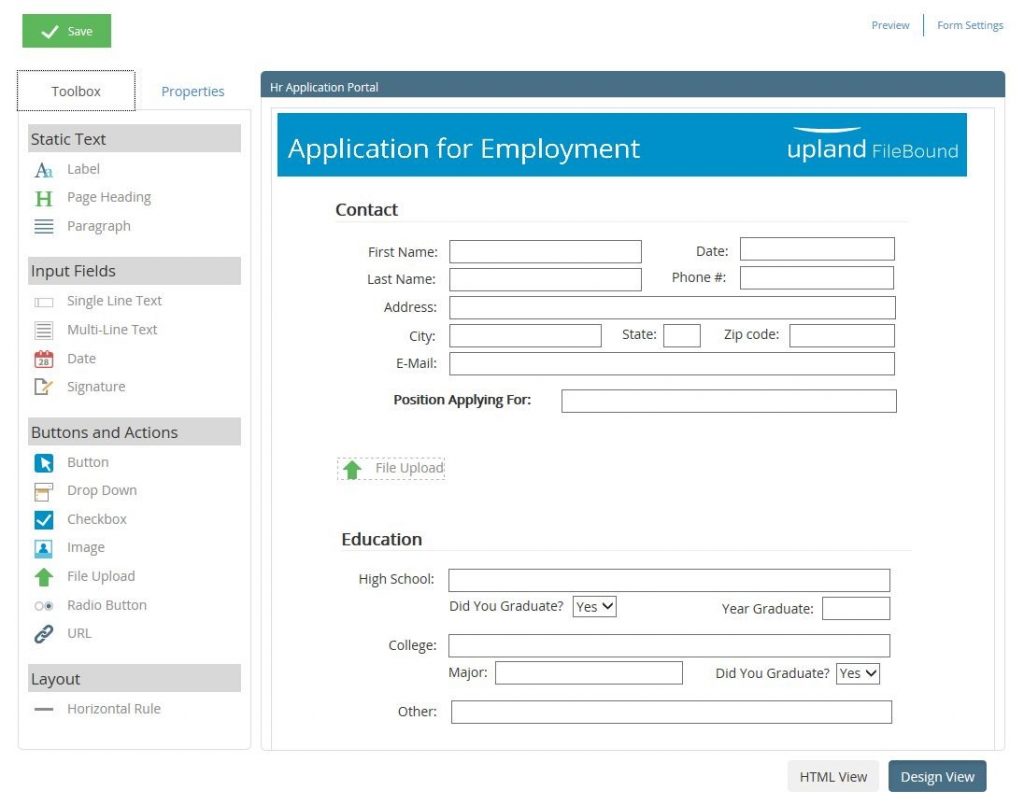Pick the Multi-Line Text icon
Screen dimensions: 1024x805
pyautogui.click(x=43, y=330)
